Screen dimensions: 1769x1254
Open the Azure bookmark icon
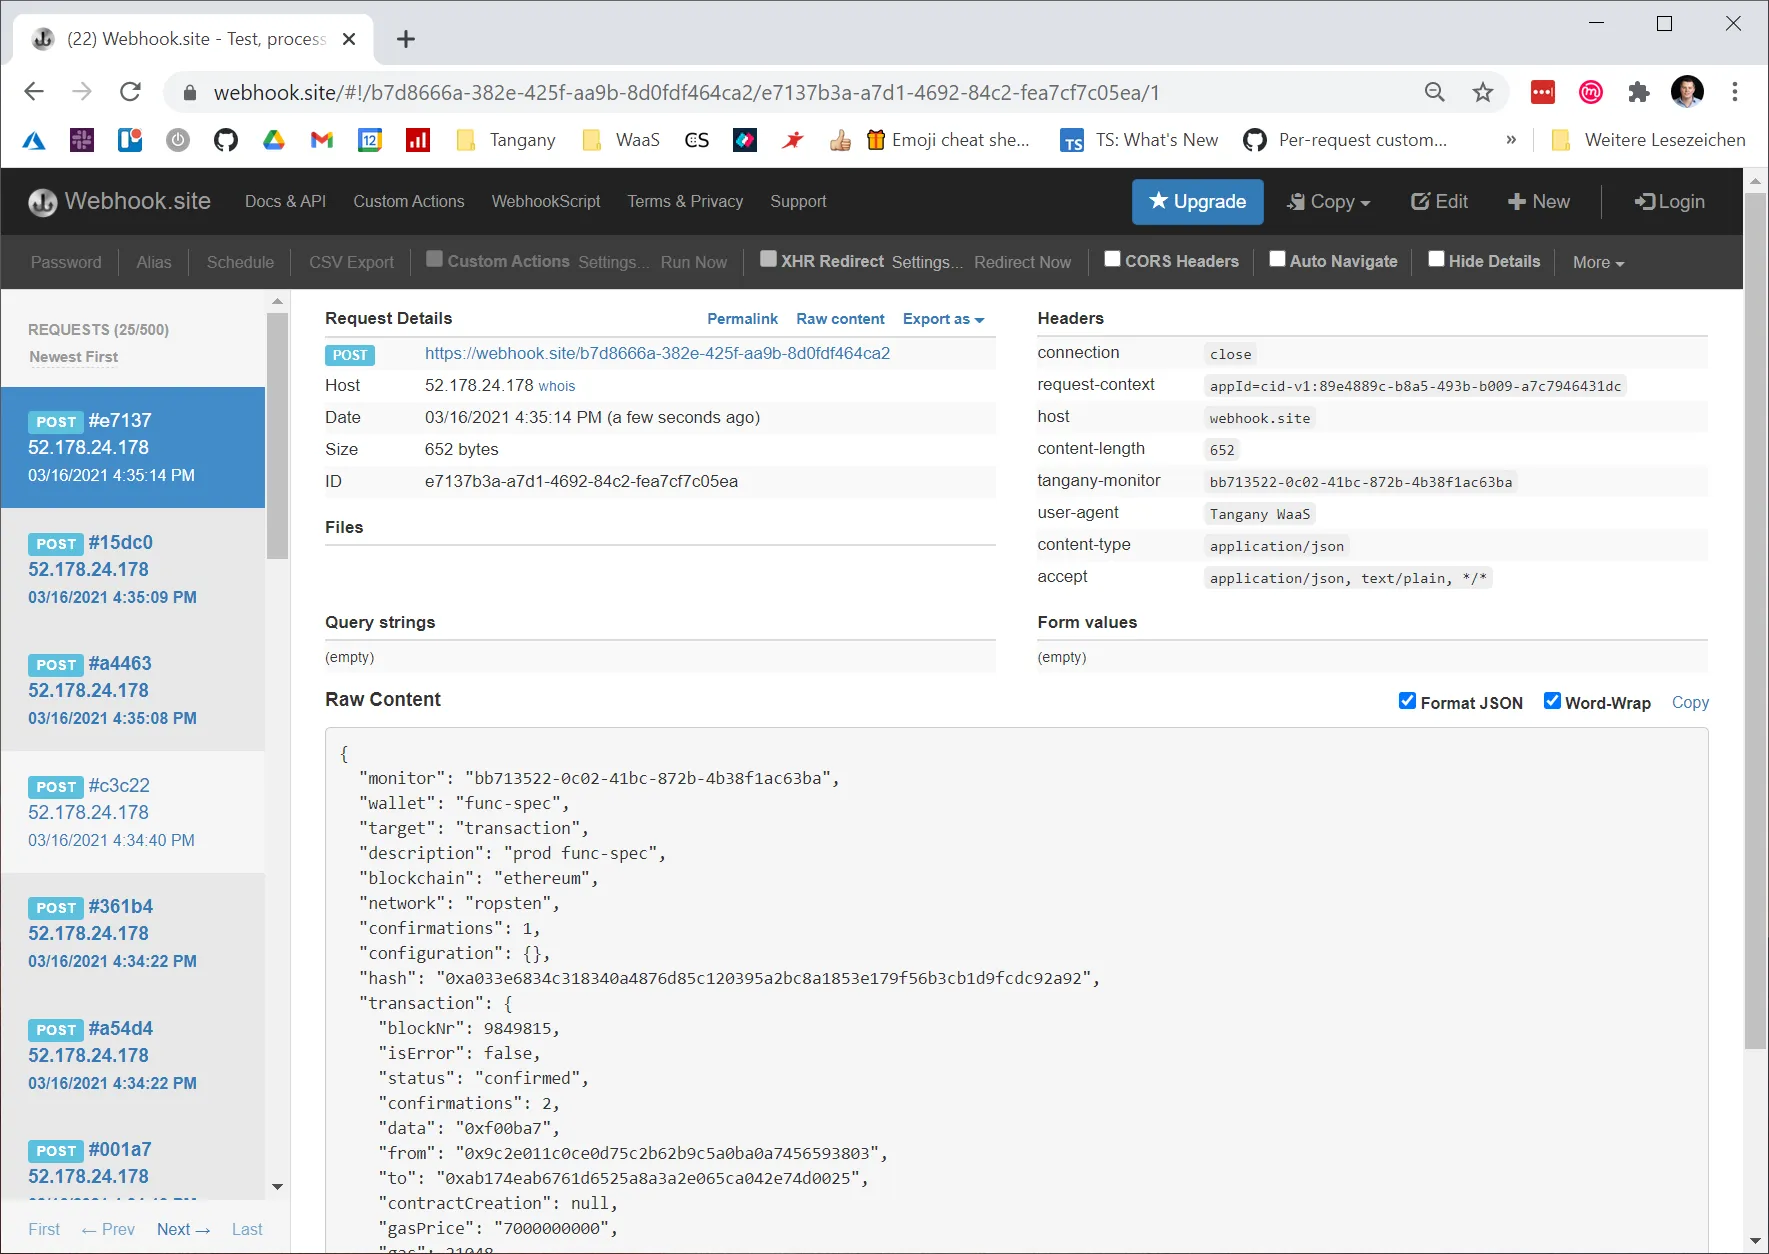34,140
